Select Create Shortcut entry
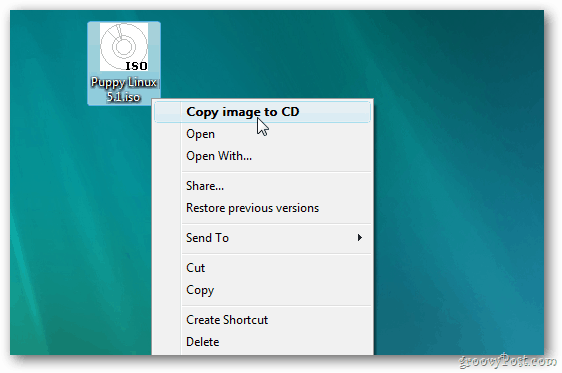 click(x=263, y=320)
